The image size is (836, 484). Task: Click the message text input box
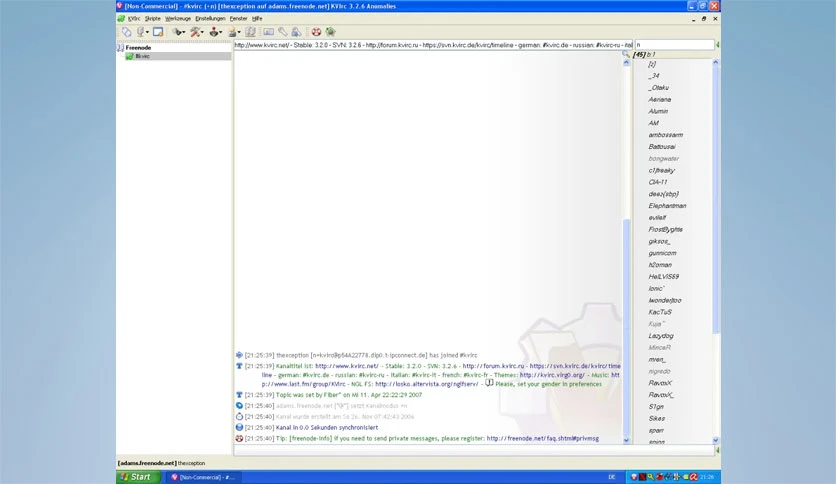pyautogui.click(x=474, y=450)
